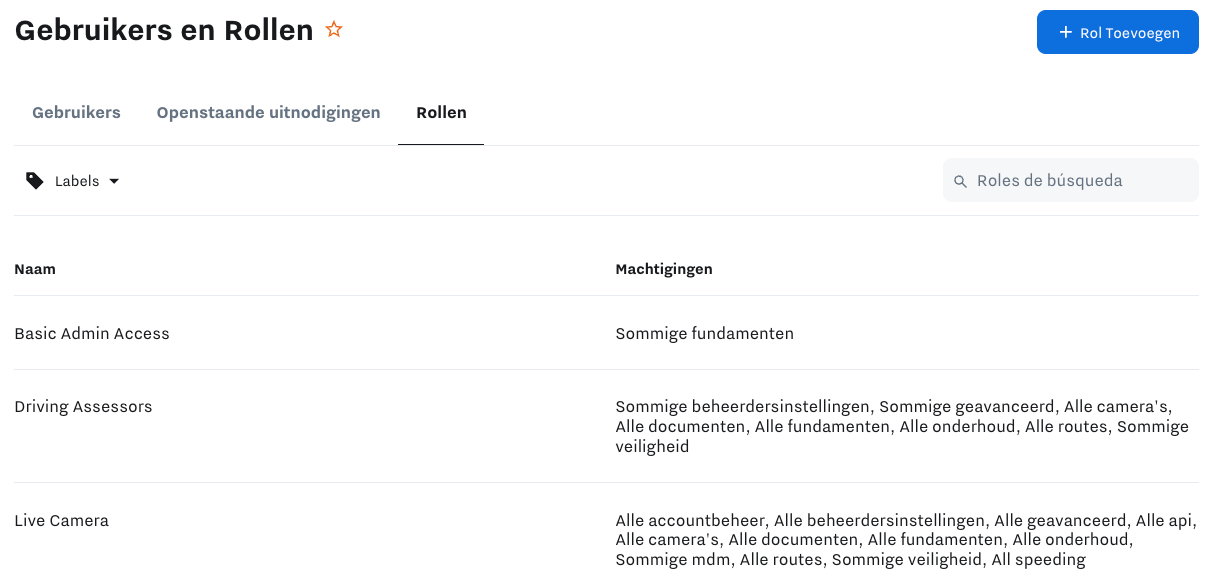Click the Sommige fundamenten permissions cell
1209x585 pixels.
[x=704, y=334]
